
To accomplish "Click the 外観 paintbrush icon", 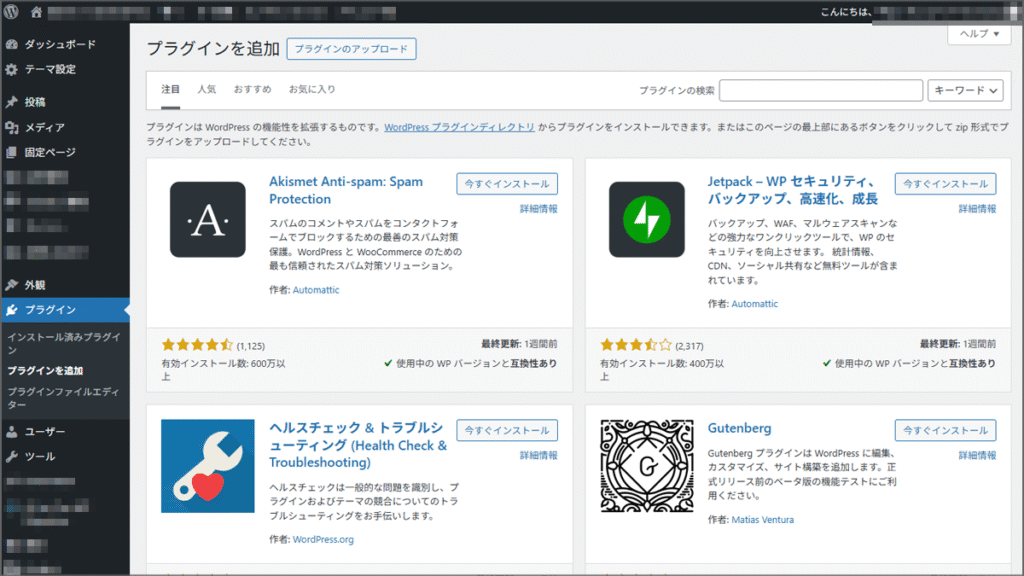I will tap(12, 285).
